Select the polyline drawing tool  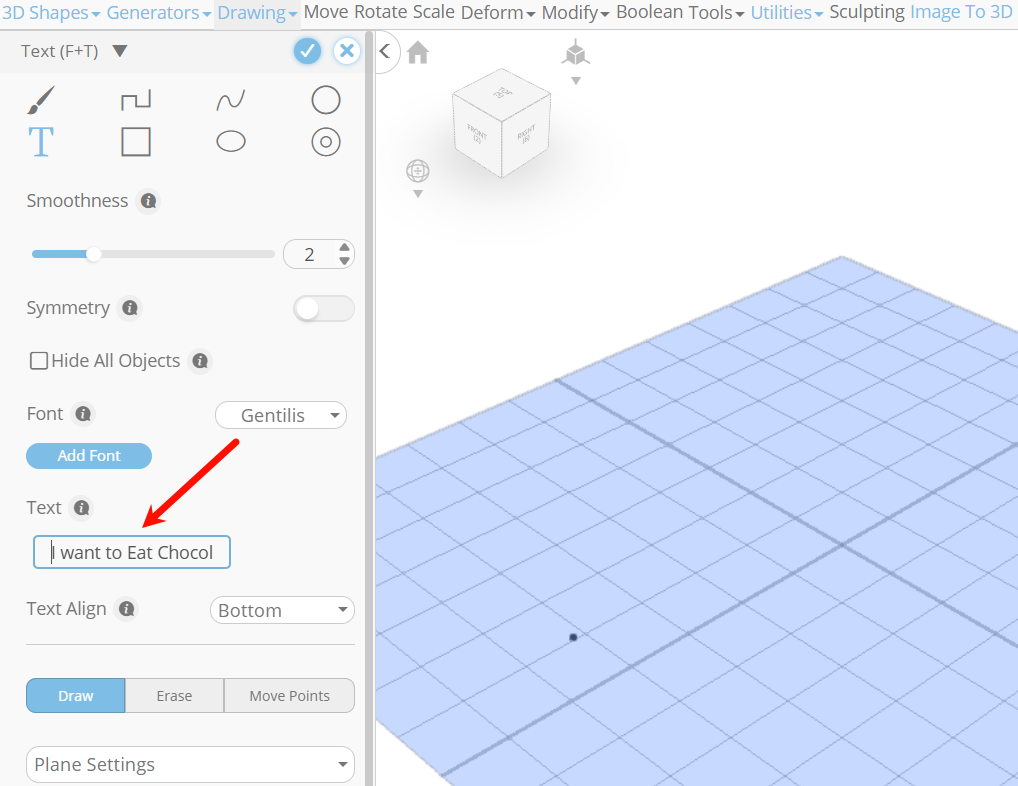(x=136, y=99)
